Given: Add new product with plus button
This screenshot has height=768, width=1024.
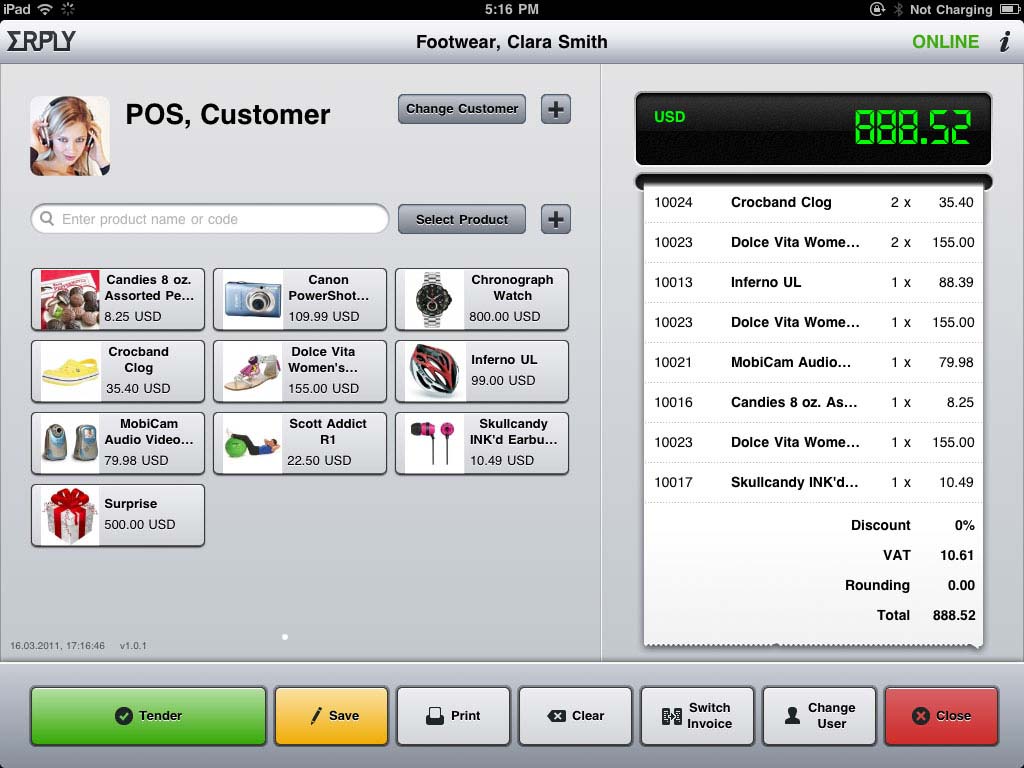Looking at the screenshot, I should (x=556, y=219).
